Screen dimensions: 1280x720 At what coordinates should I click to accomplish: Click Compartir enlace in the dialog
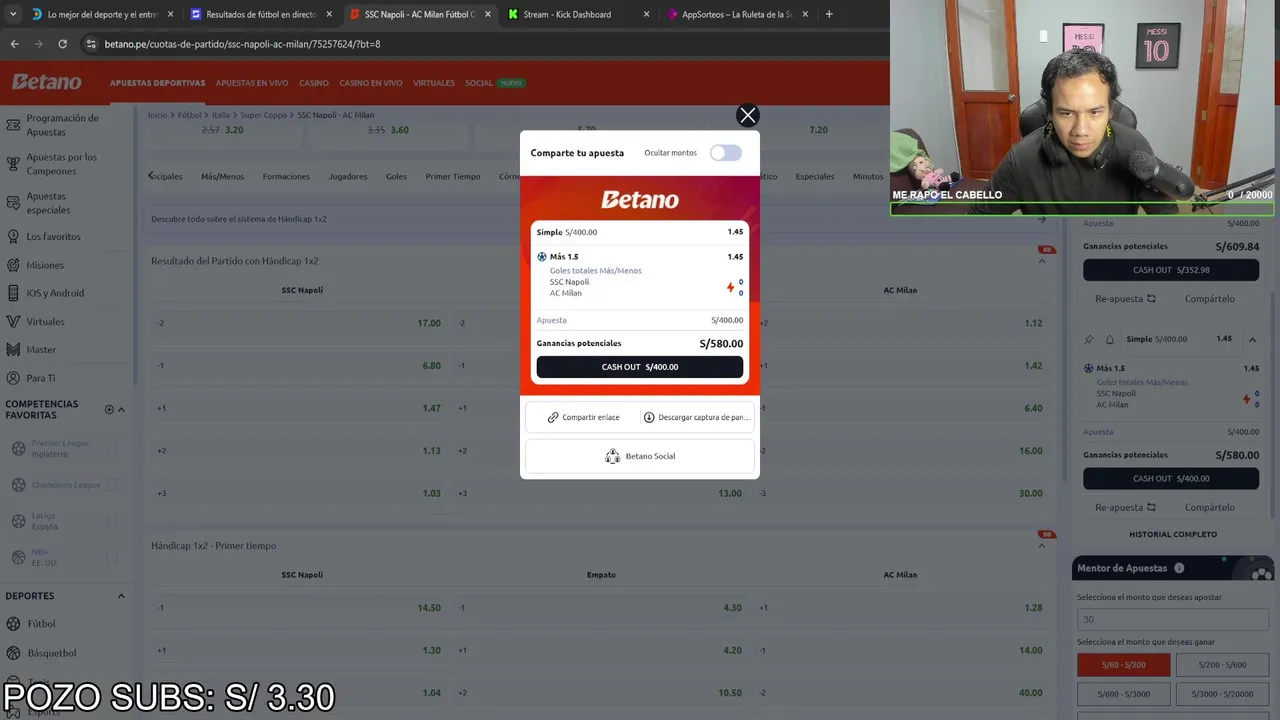pyautogui.click(x=583, y=417)
